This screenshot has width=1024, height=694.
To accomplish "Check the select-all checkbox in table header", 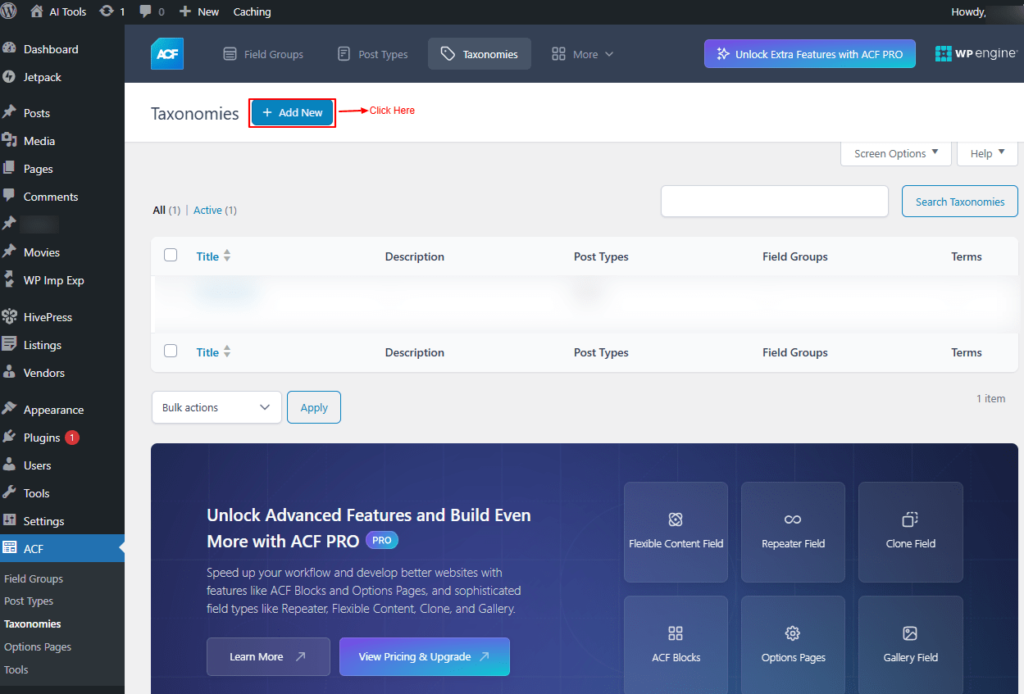I will pyautogui.click(x=171, y=256).
